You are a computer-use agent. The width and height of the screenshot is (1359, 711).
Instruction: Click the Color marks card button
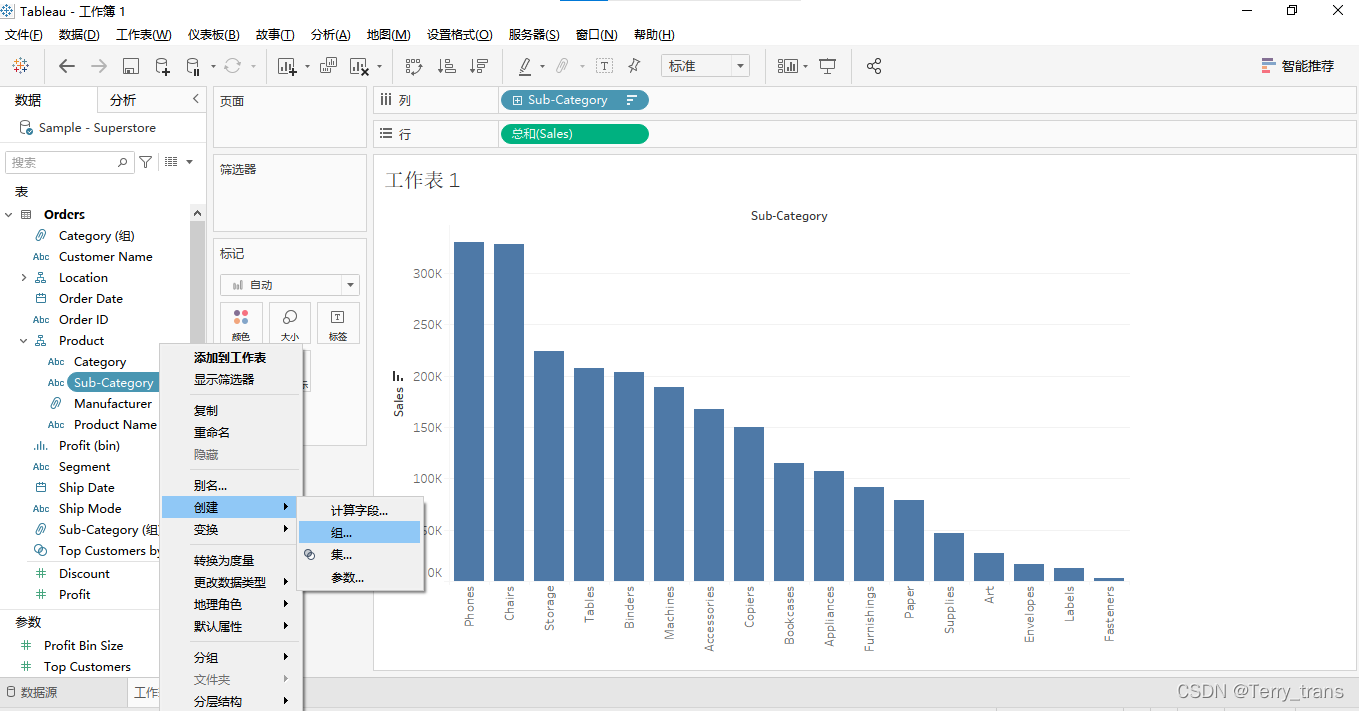pos(241,323)
